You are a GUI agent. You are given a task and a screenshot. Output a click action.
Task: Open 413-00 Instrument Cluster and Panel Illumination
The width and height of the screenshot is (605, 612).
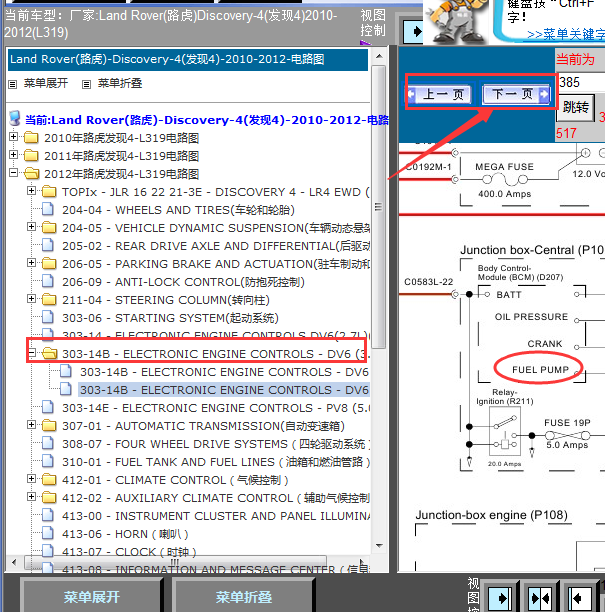[x=216, y=516]
